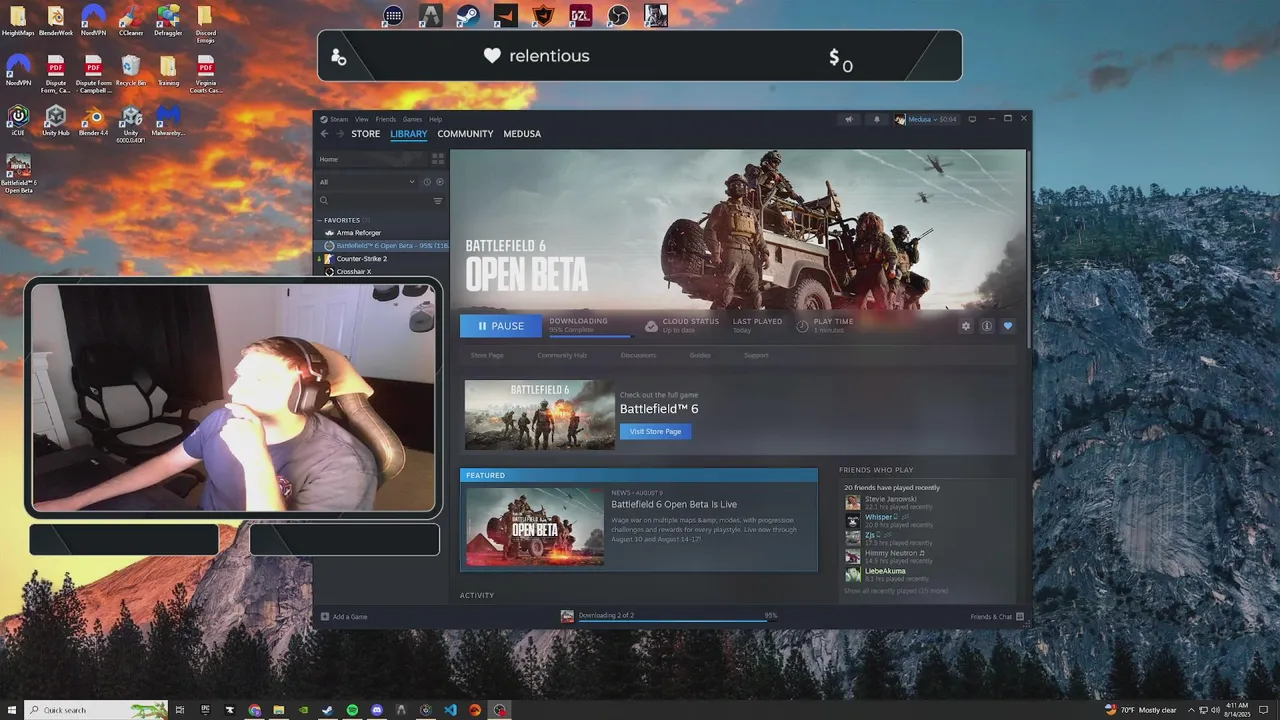This screenshot has width=1280, height=720.
Task: Switch to the LIBRARY tab
Action: 409,134
